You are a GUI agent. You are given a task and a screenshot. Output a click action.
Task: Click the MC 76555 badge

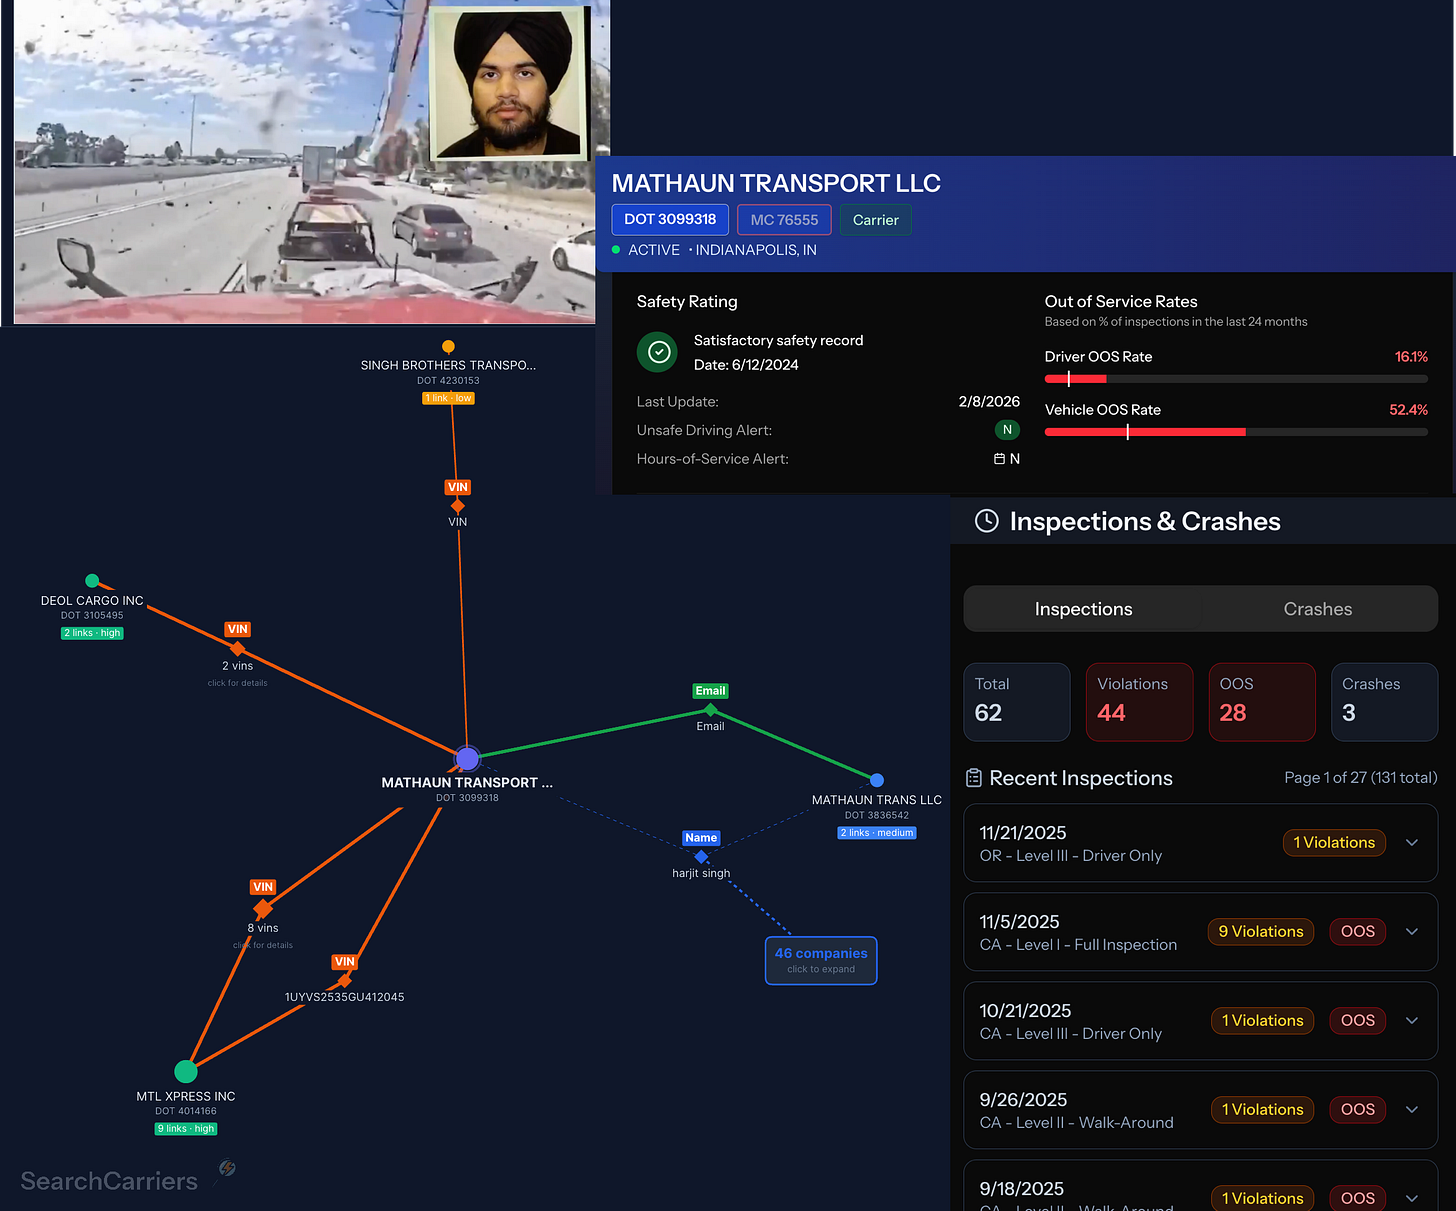pyautogui.click(x=784, y=220)
